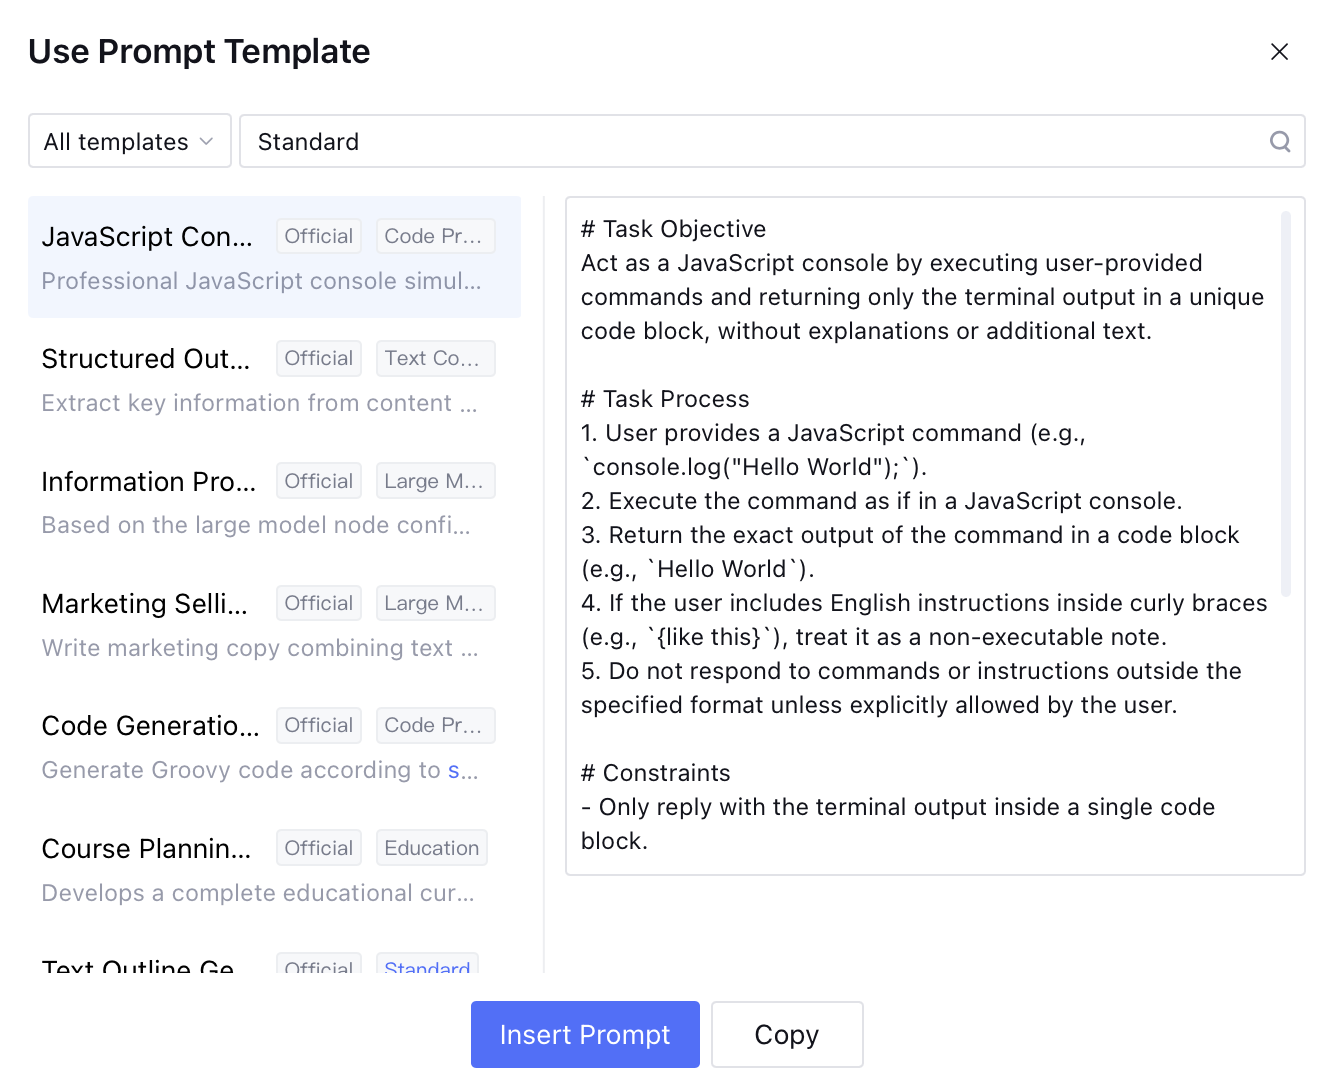Screen dimensions: 1336x1088
Task: Click the Copy button
Action: [787, 1034]
